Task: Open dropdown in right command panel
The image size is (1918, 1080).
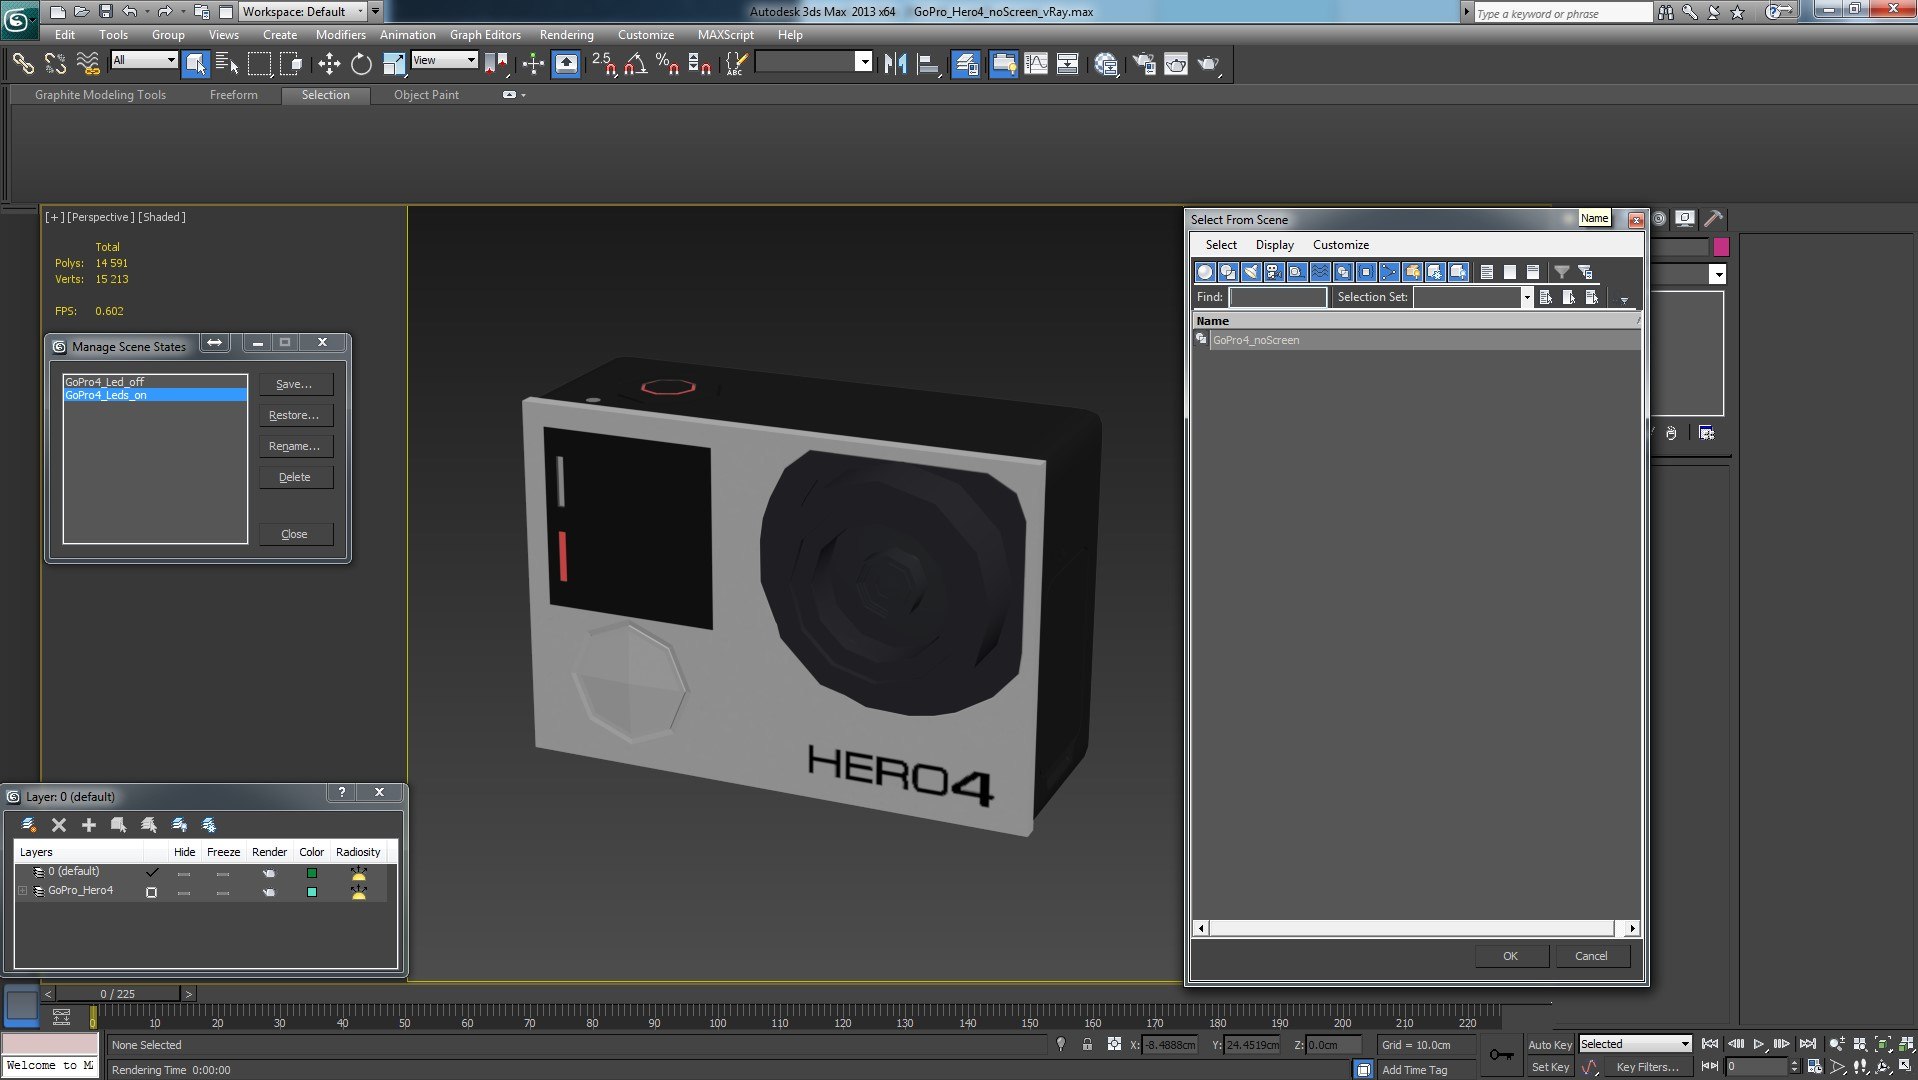Action: 1718,274
